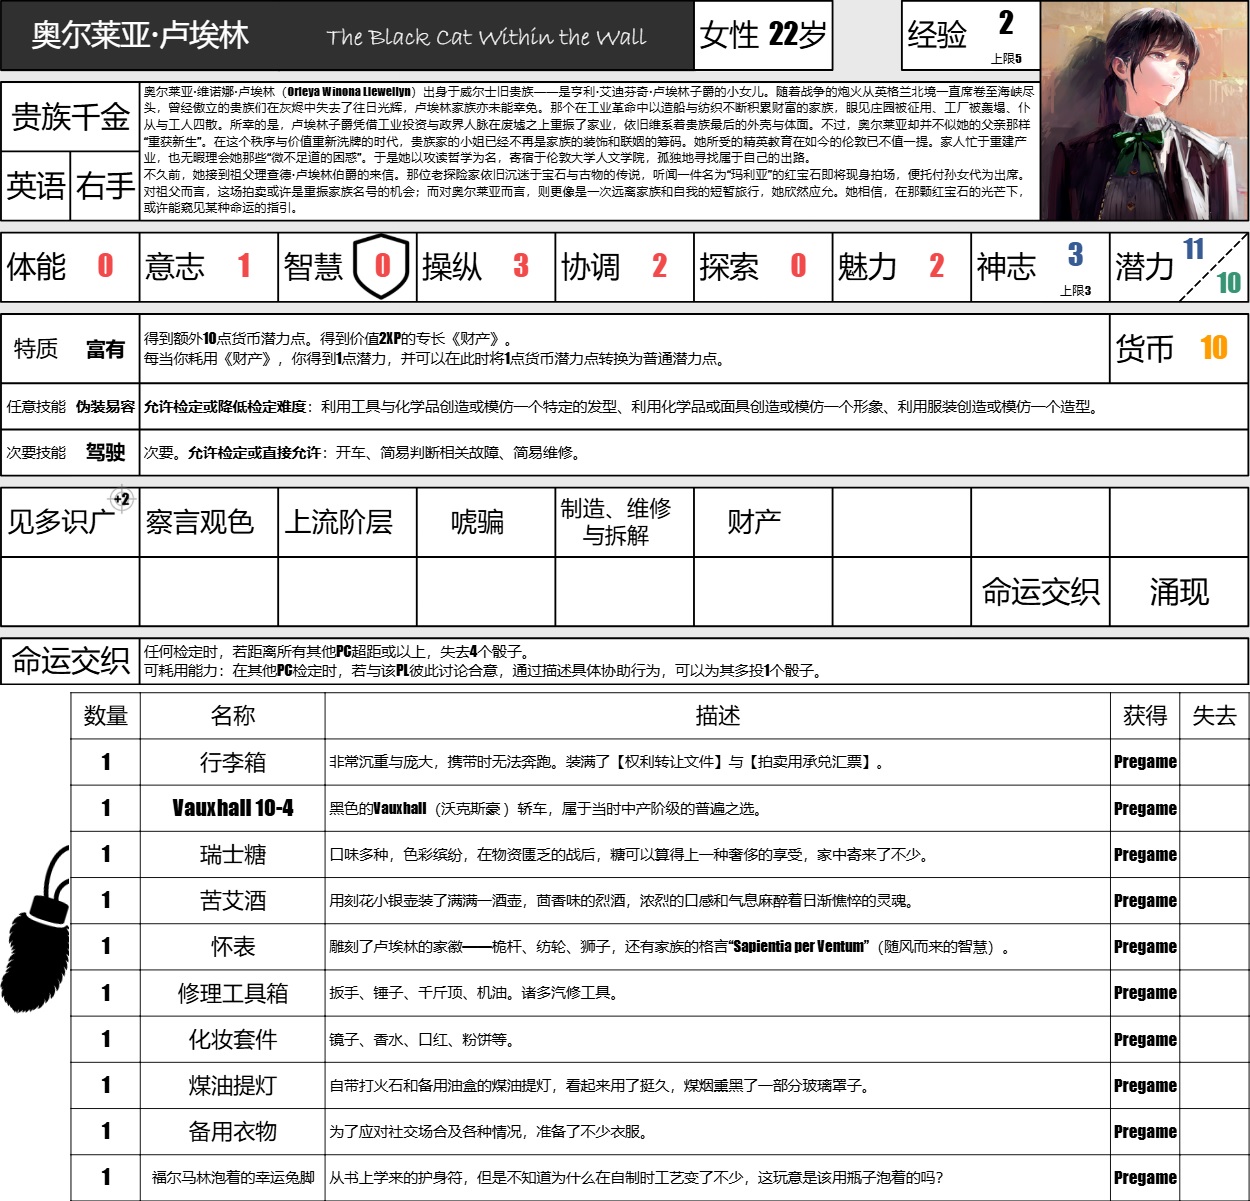Click Pregame entry in the 行李箱 row

[1145, 762]
